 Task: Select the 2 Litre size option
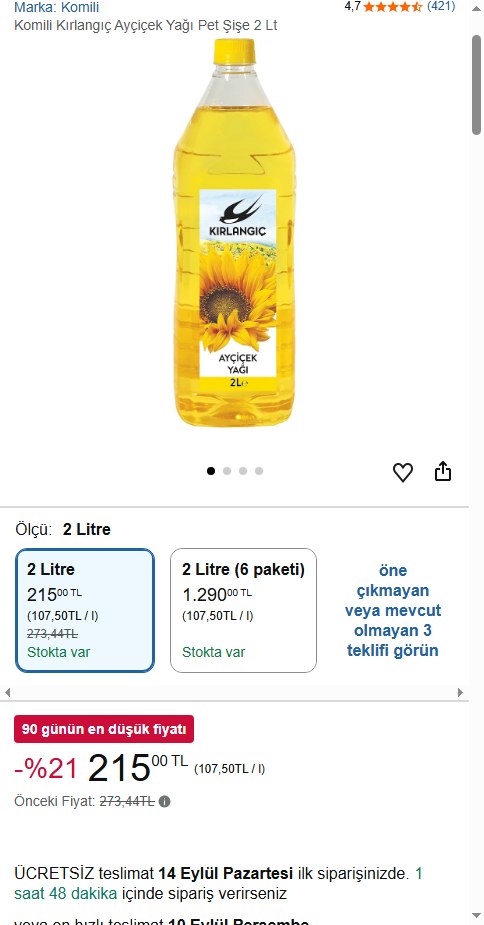pos(85,611)
